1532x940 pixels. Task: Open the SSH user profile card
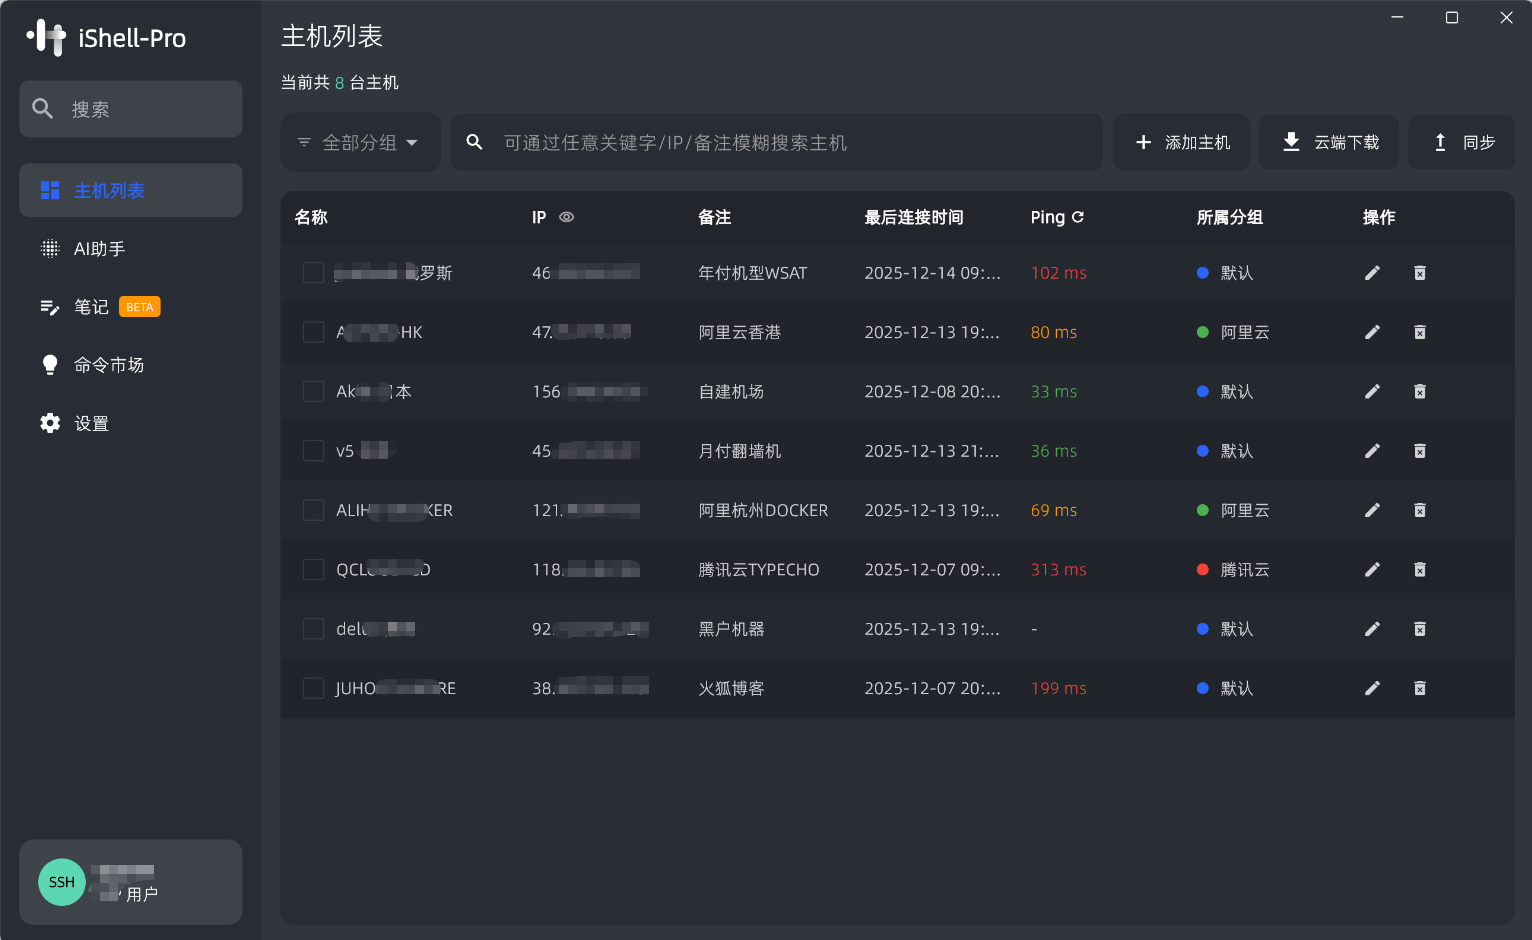pyautogui.click(x=130, y=882)
